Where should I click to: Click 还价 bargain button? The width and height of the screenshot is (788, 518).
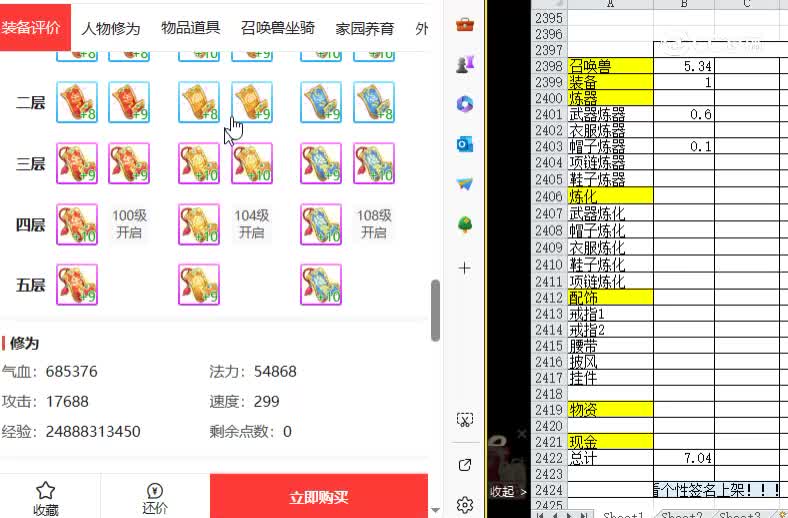(x=155, y=498)
